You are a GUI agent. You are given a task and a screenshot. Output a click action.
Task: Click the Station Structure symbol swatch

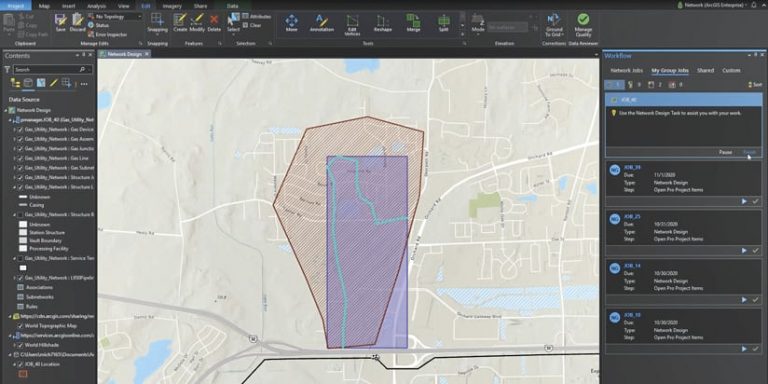(23, 232)
